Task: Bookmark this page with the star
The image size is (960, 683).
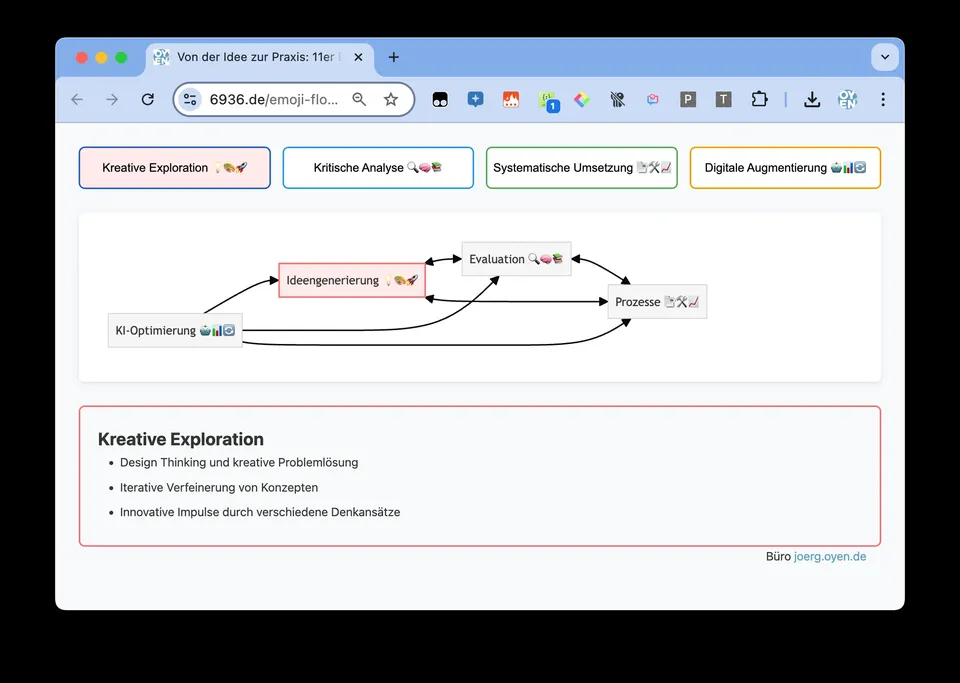Action: click(x=391, y=99)
